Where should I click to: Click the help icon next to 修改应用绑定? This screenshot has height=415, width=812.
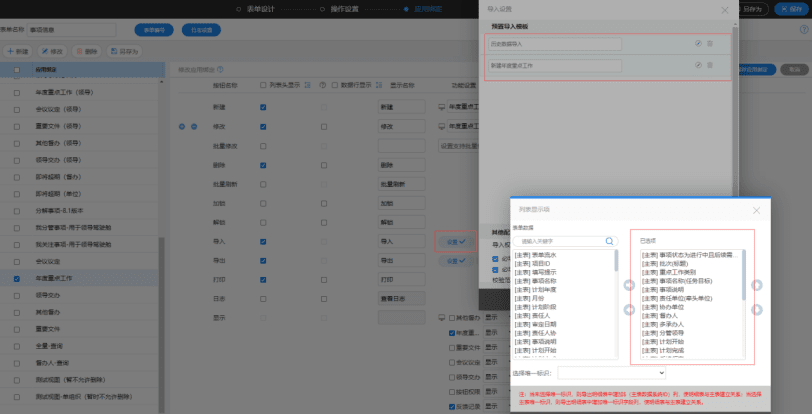coord(220,69)
